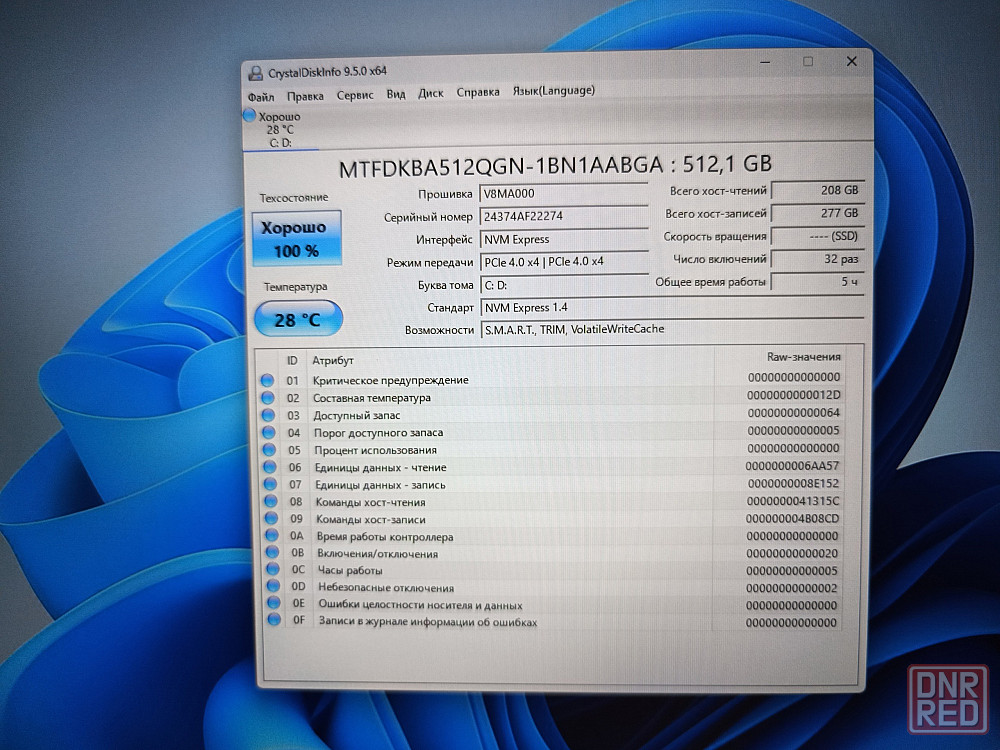Click status dot for Составная температура row
Viewport: 1000px width, 750px height.
coord(268,398)
